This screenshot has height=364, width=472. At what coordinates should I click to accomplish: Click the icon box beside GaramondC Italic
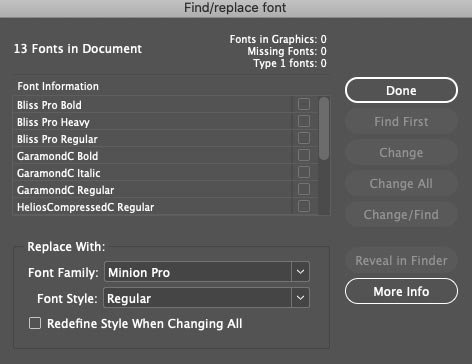tap(304, 172)
